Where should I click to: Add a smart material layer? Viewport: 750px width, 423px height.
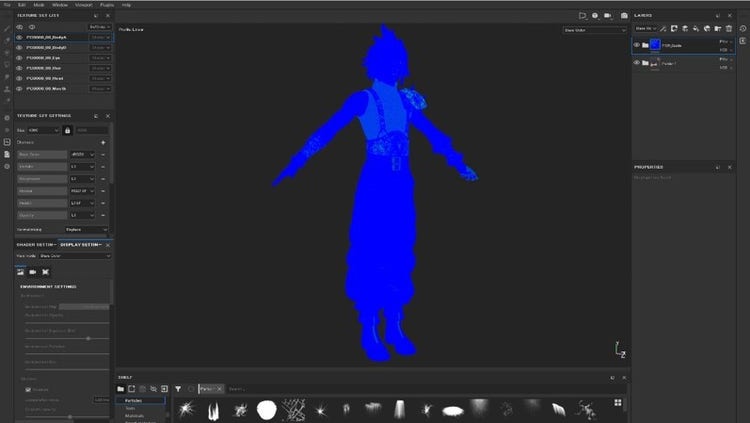click(707, 29)
